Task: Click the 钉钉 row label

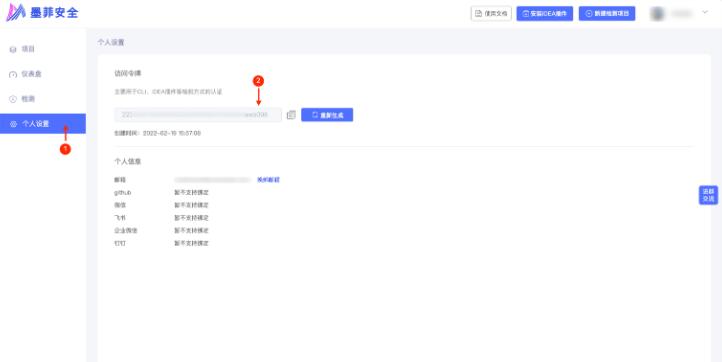Action: [x=120, y=243]
